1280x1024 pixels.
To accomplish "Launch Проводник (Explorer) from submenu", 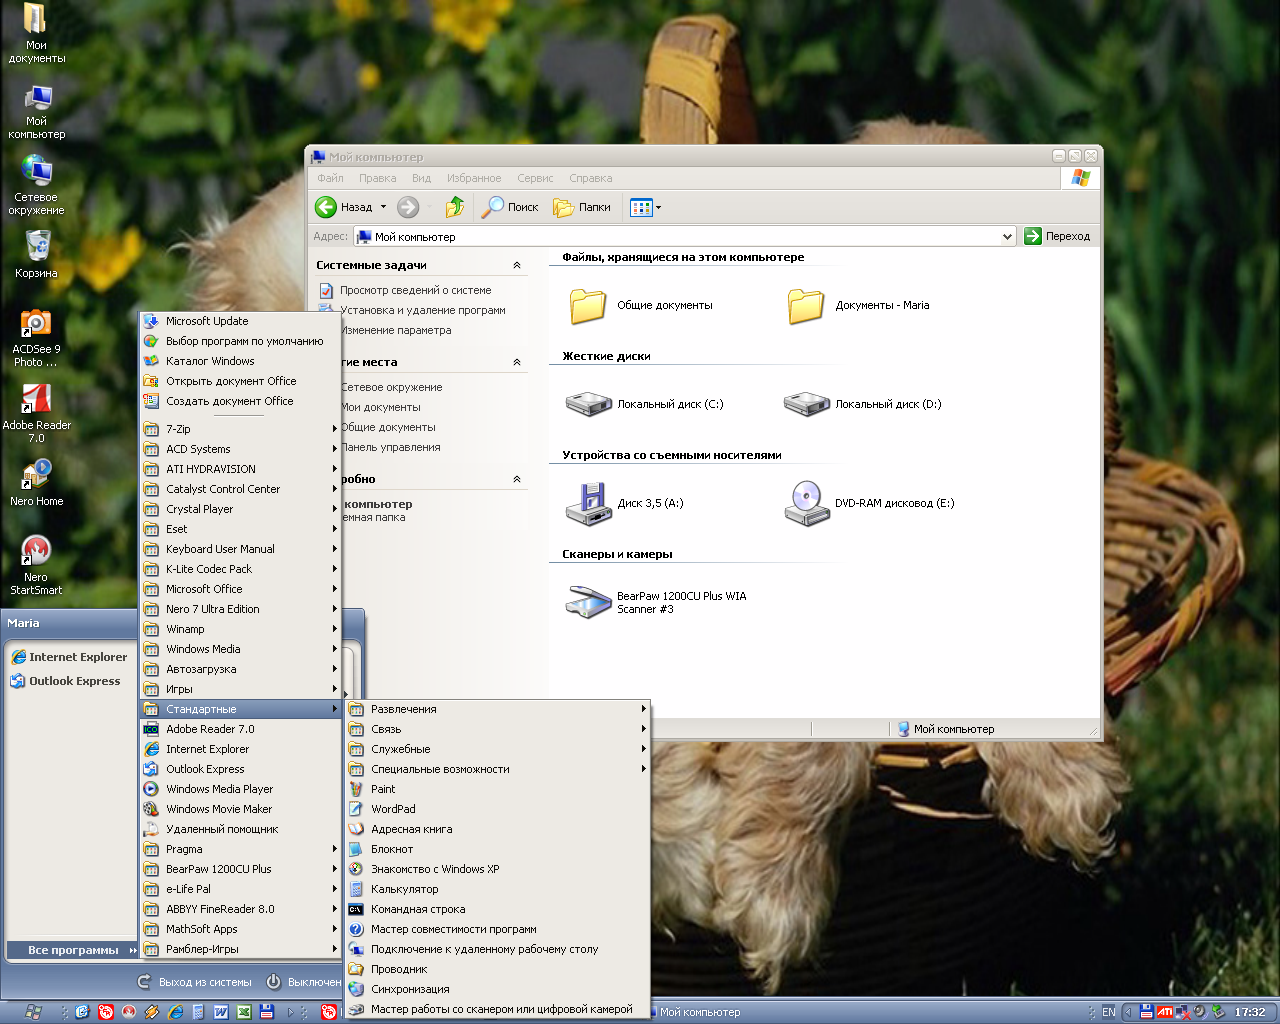I will (x=497, y=969).
